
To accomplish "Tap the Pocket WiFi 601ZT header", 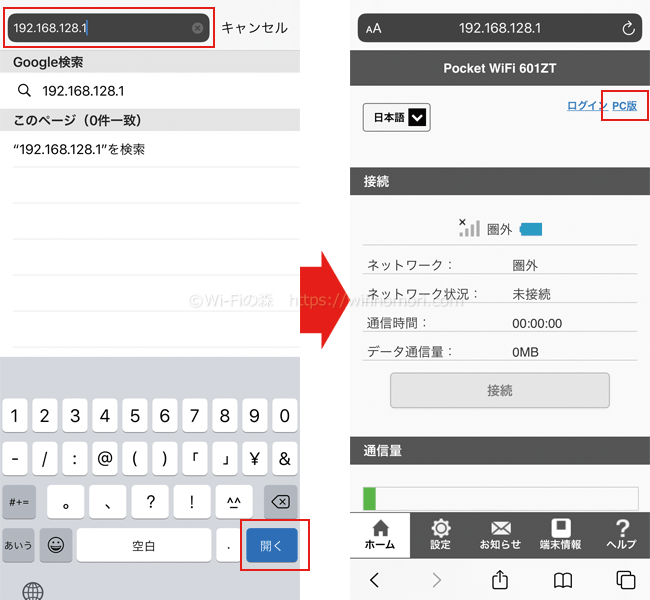I will 500,68.
